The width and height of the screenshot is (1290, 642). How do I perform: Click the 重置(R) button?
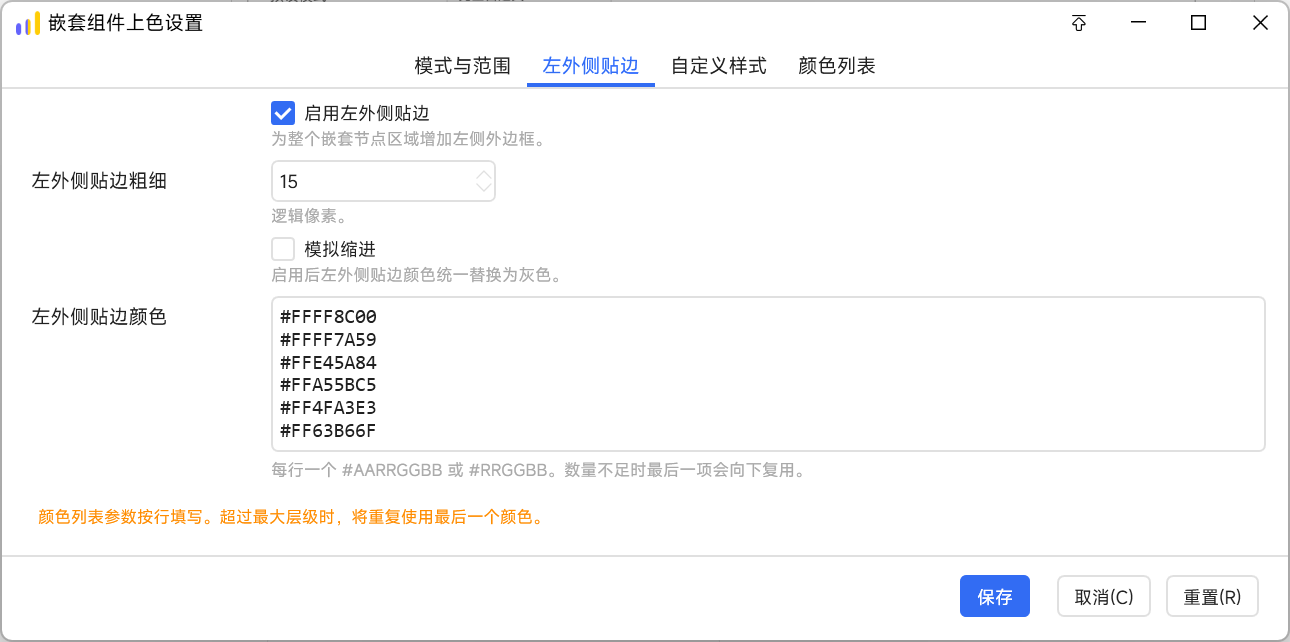(x=1212, y=597)
